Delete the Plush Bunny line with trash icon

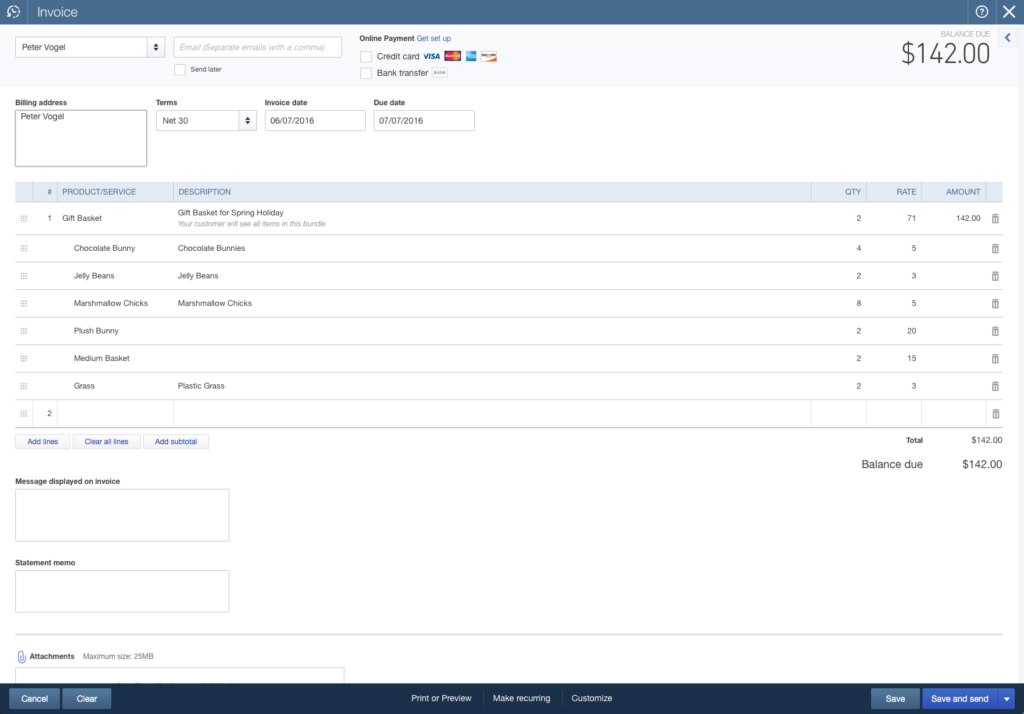tap(995, 331)
